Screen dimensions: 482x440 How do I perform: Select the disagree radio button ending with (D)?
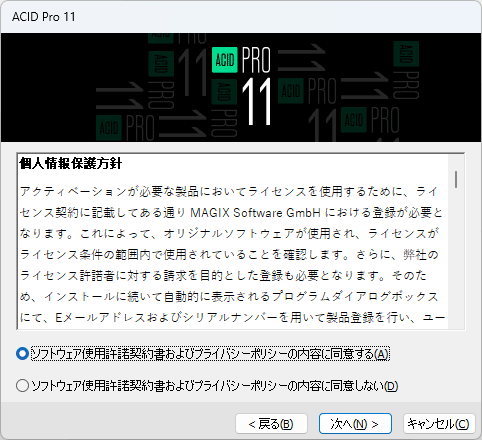pyautogui.click(x=22, y=386)
